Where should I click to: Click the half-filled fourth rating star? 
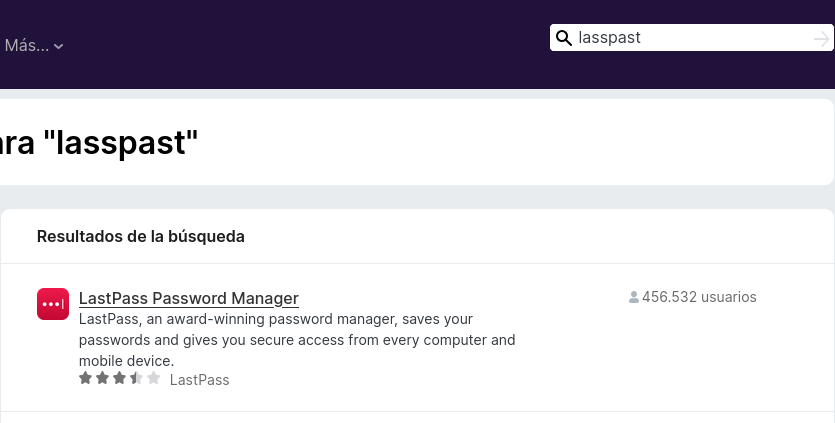point(136,378)
